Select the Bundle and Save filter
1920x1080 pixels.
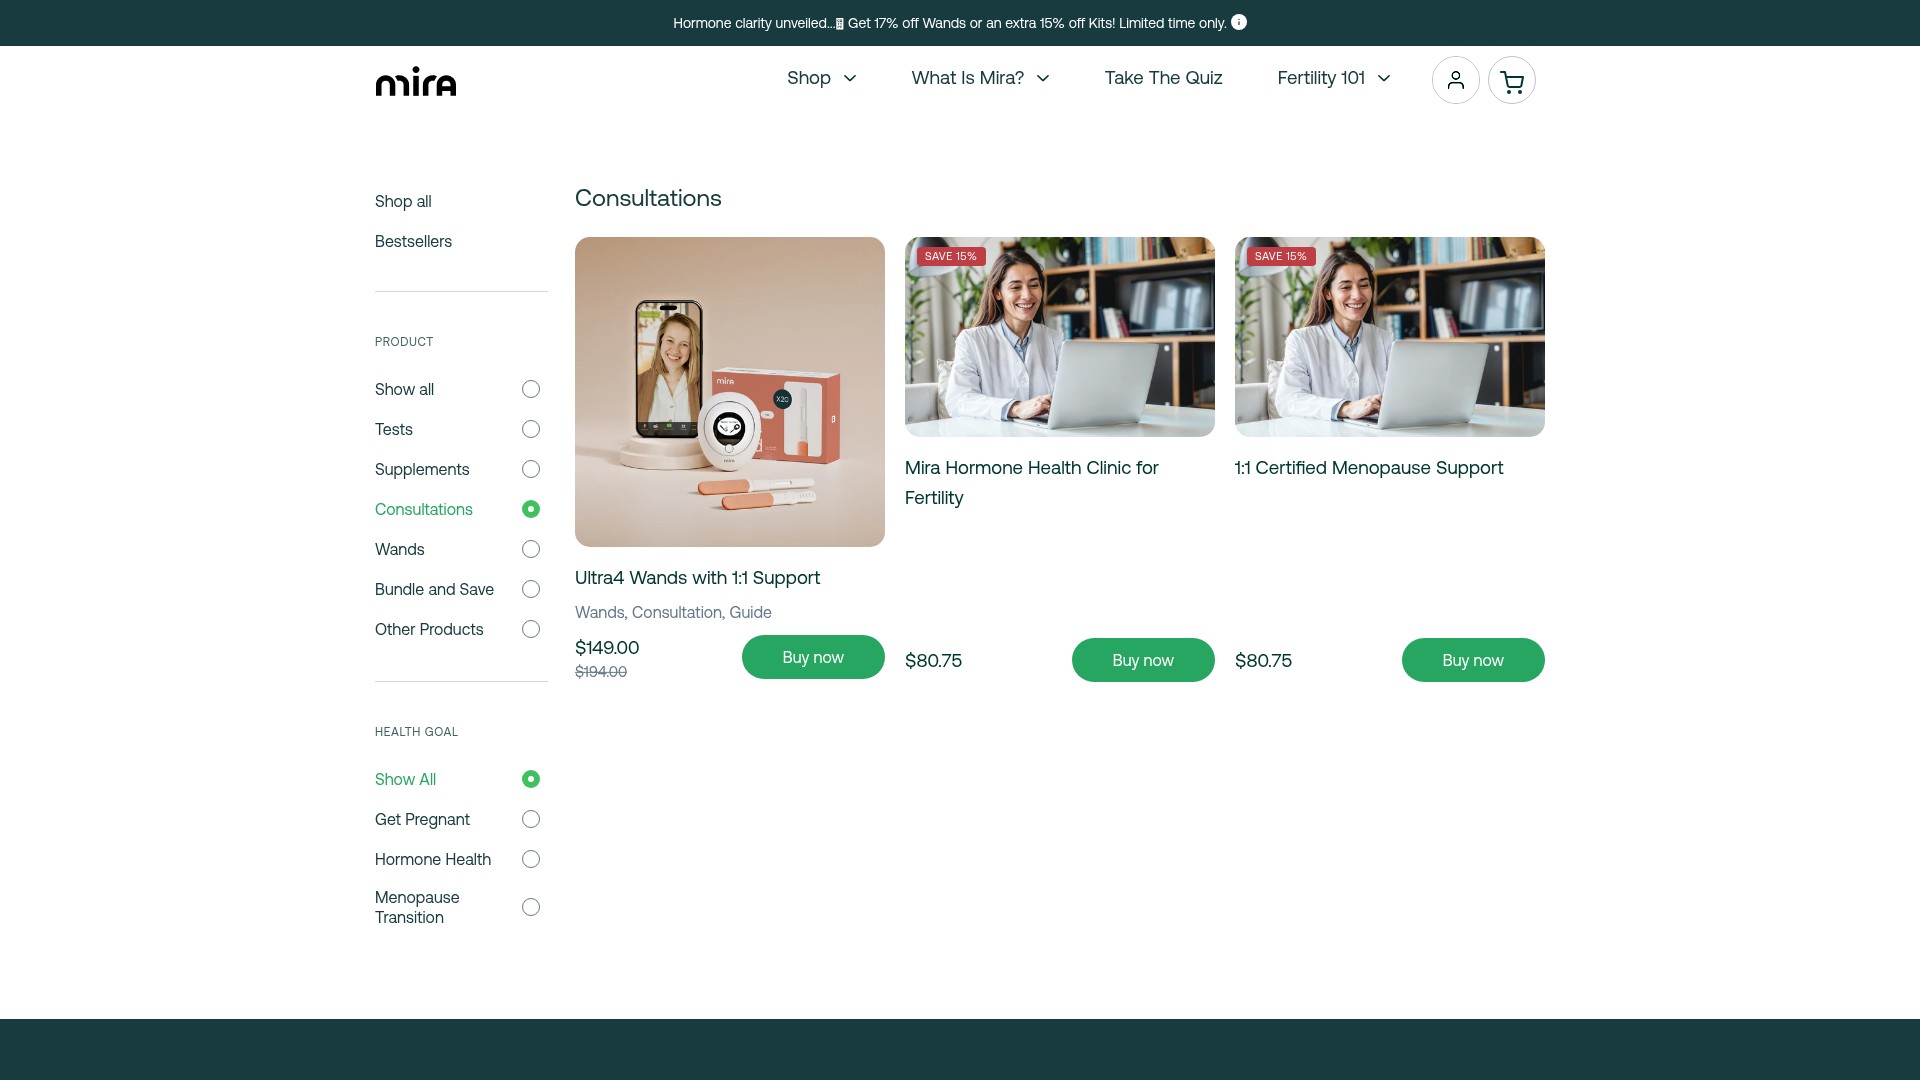tap(457, 589)
